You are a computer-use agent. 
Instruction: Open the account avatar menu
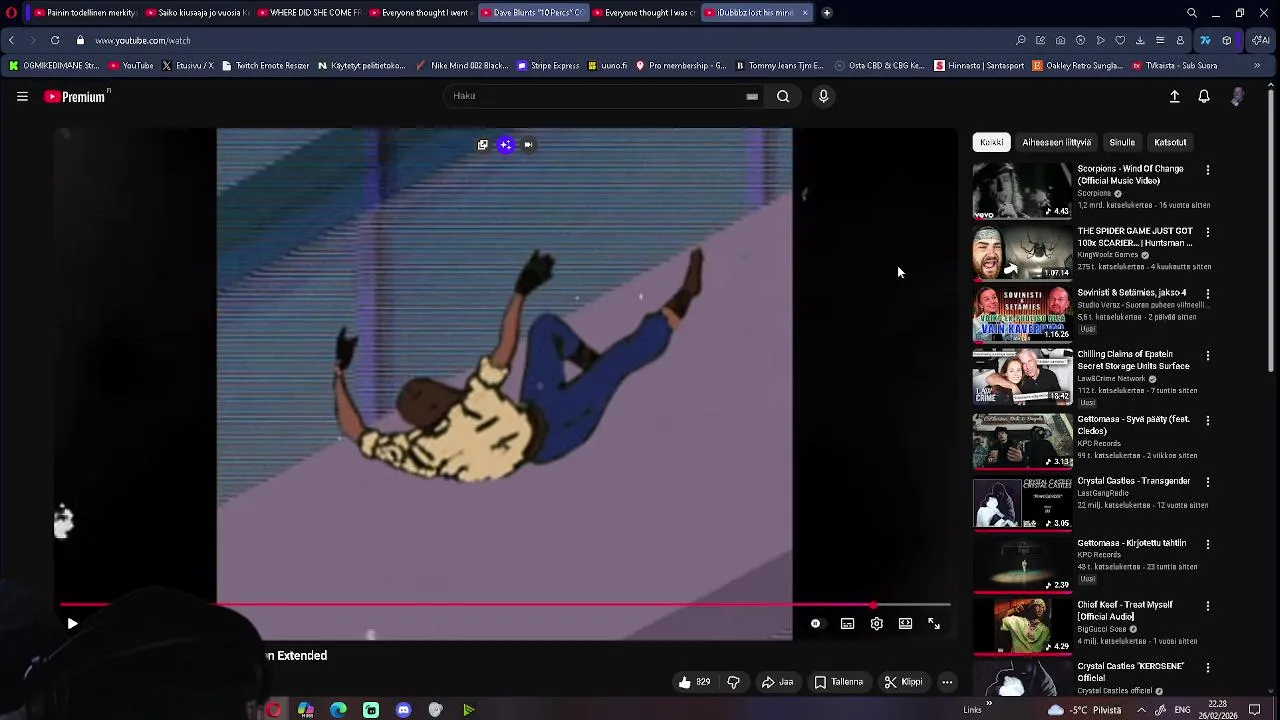click(1238, 97)
